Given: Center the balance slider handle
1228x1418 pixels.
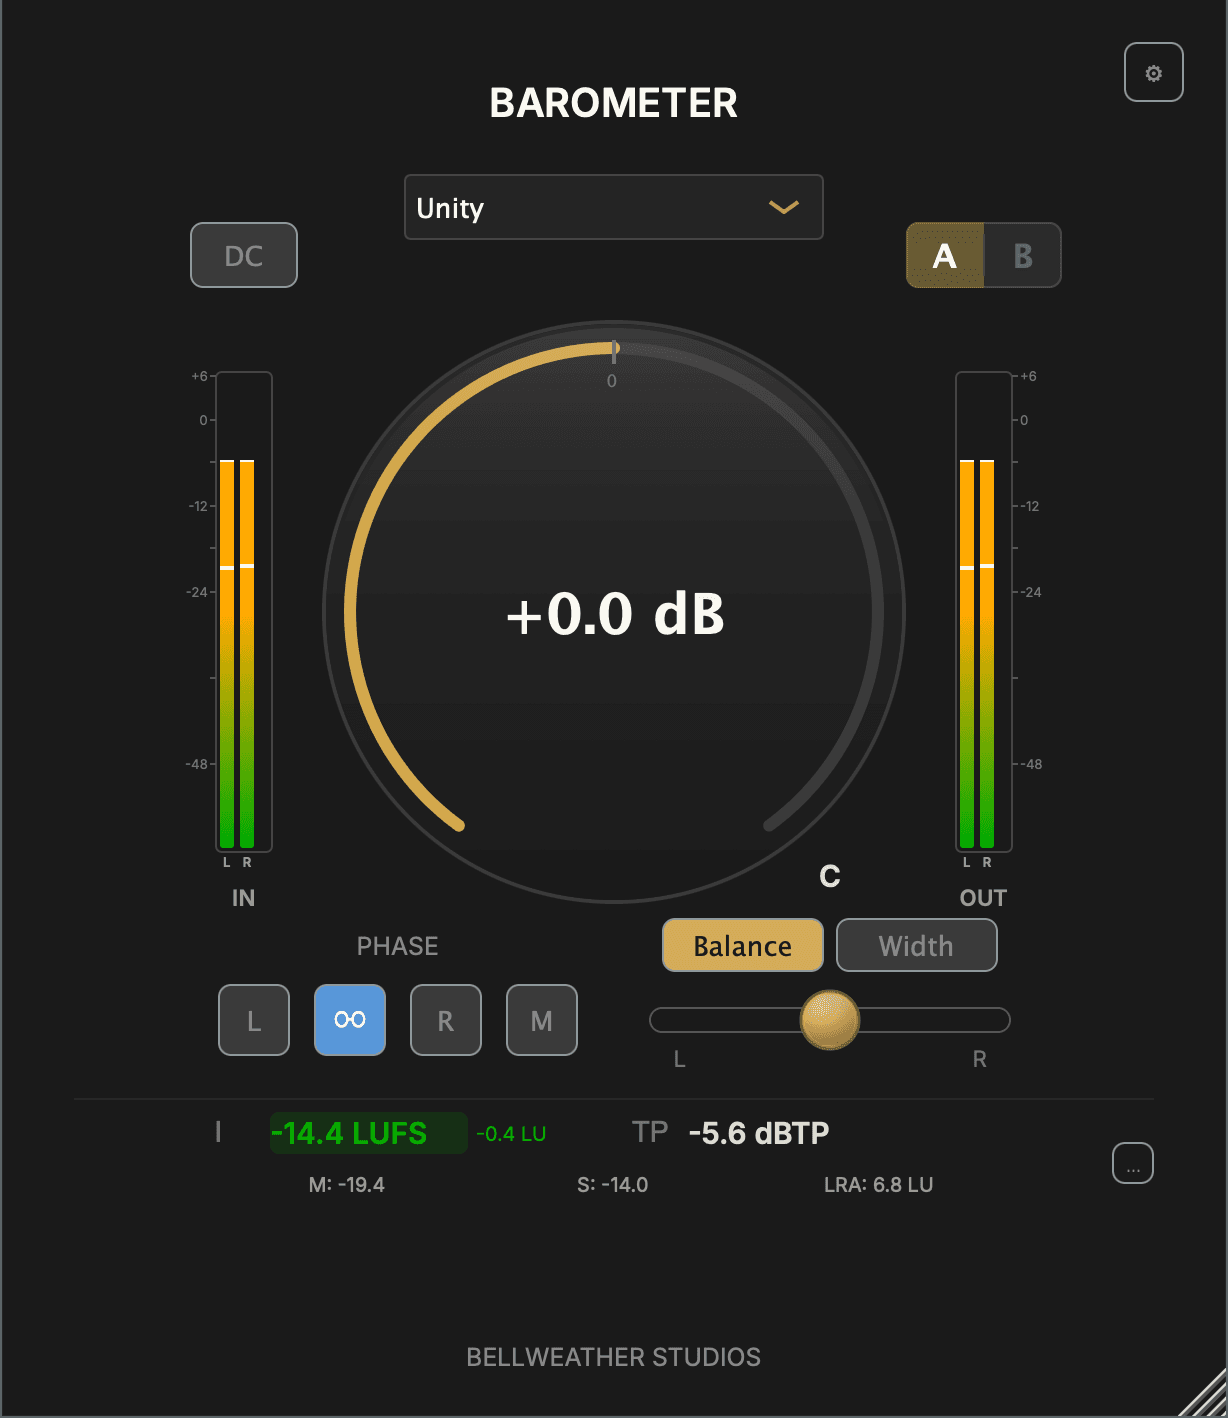Looking at the screenshot, I should click(x=828, y=1020).
